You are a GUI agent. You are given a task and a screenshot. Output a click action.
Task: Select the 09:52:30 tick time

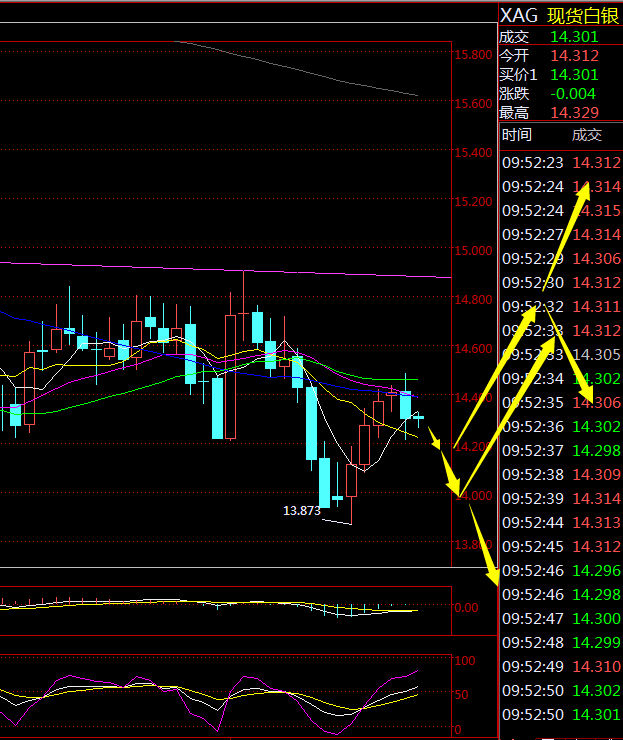(533, 283)
